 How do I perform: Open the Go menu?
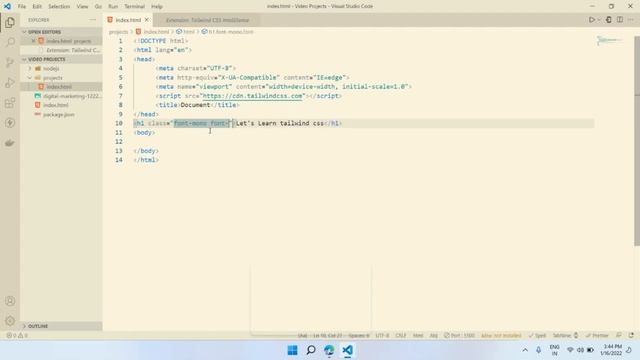point(98,6)
